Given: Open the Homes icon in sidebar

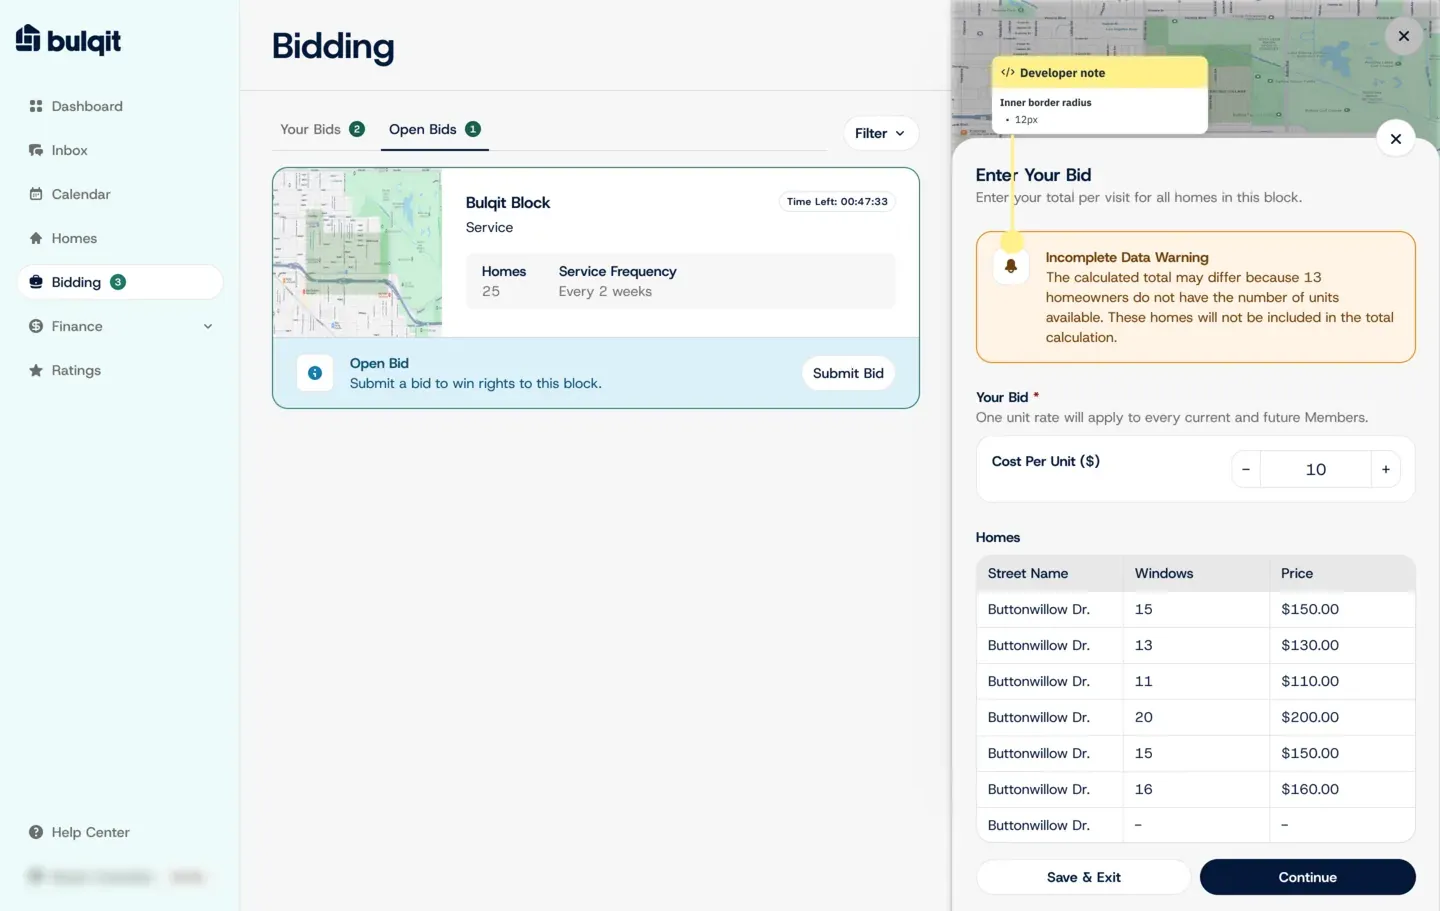Looking at the screenshot, I should click(x=36, y=238).
